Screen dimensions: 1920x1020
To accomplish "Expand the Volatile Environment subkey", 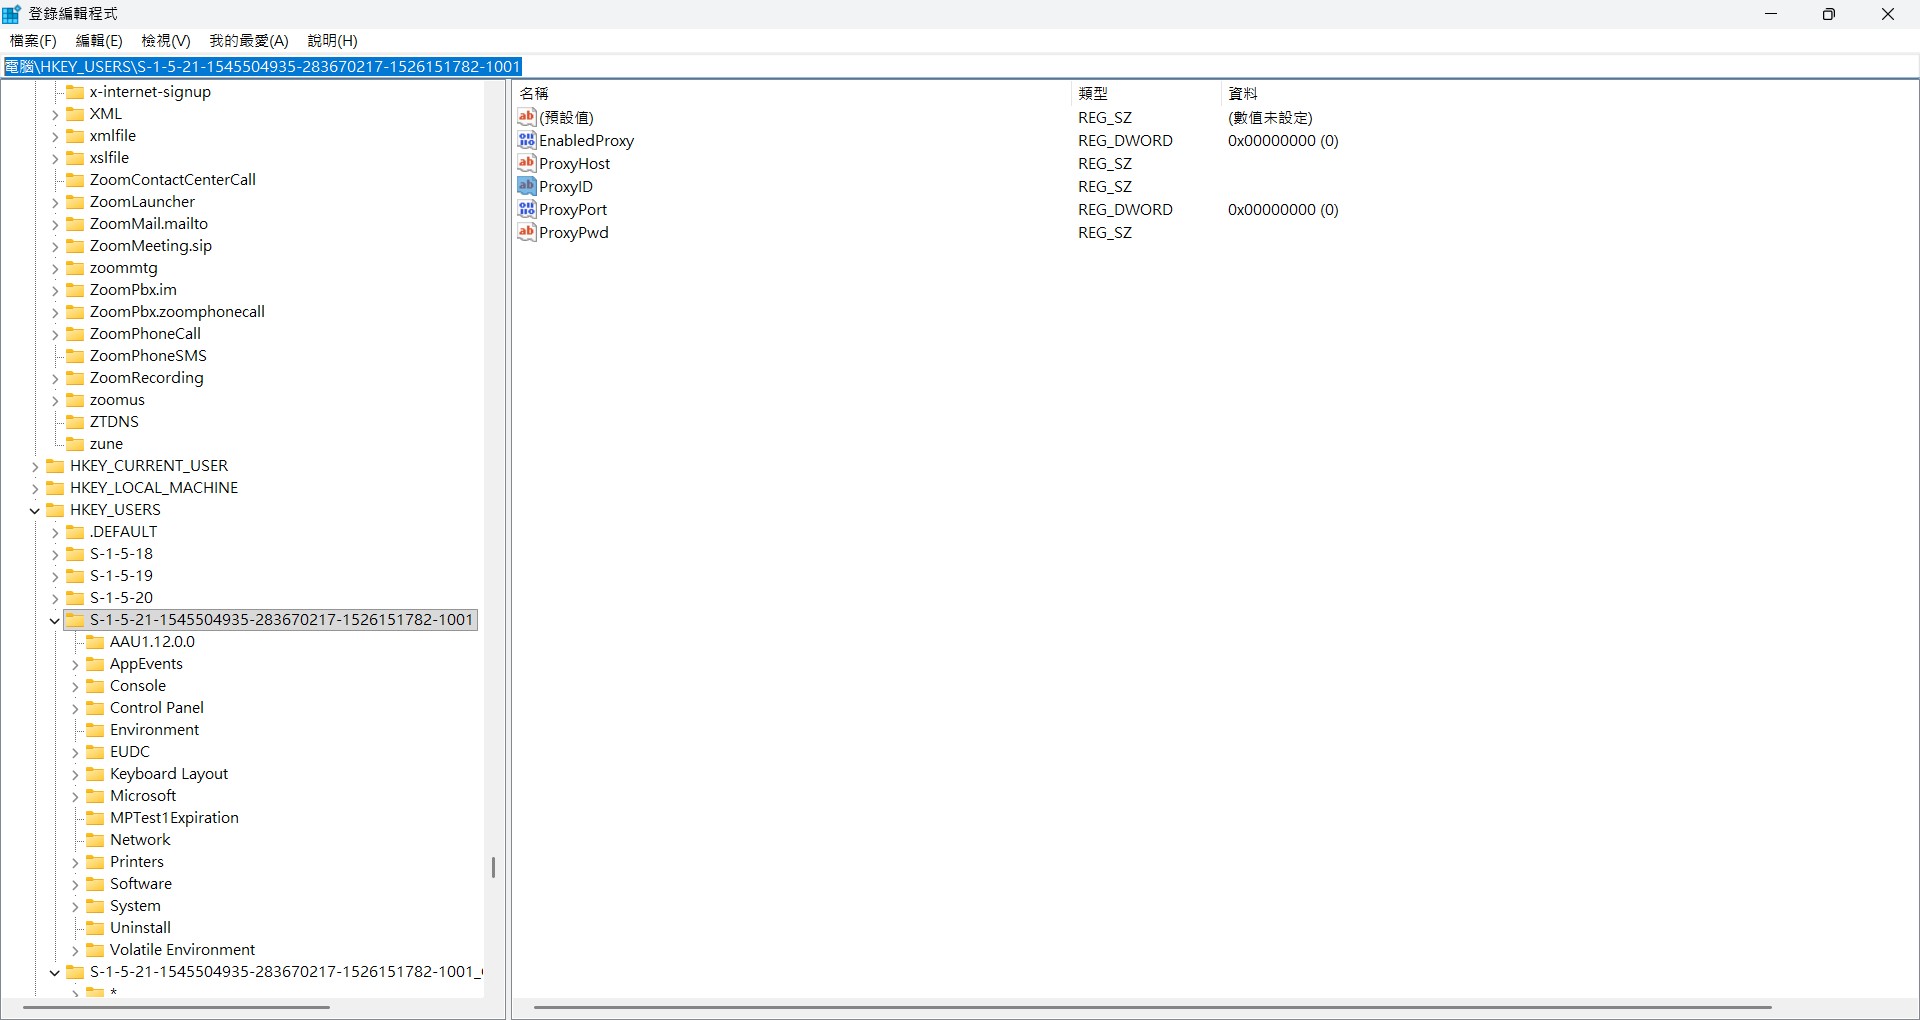I will tap(75, 950).
